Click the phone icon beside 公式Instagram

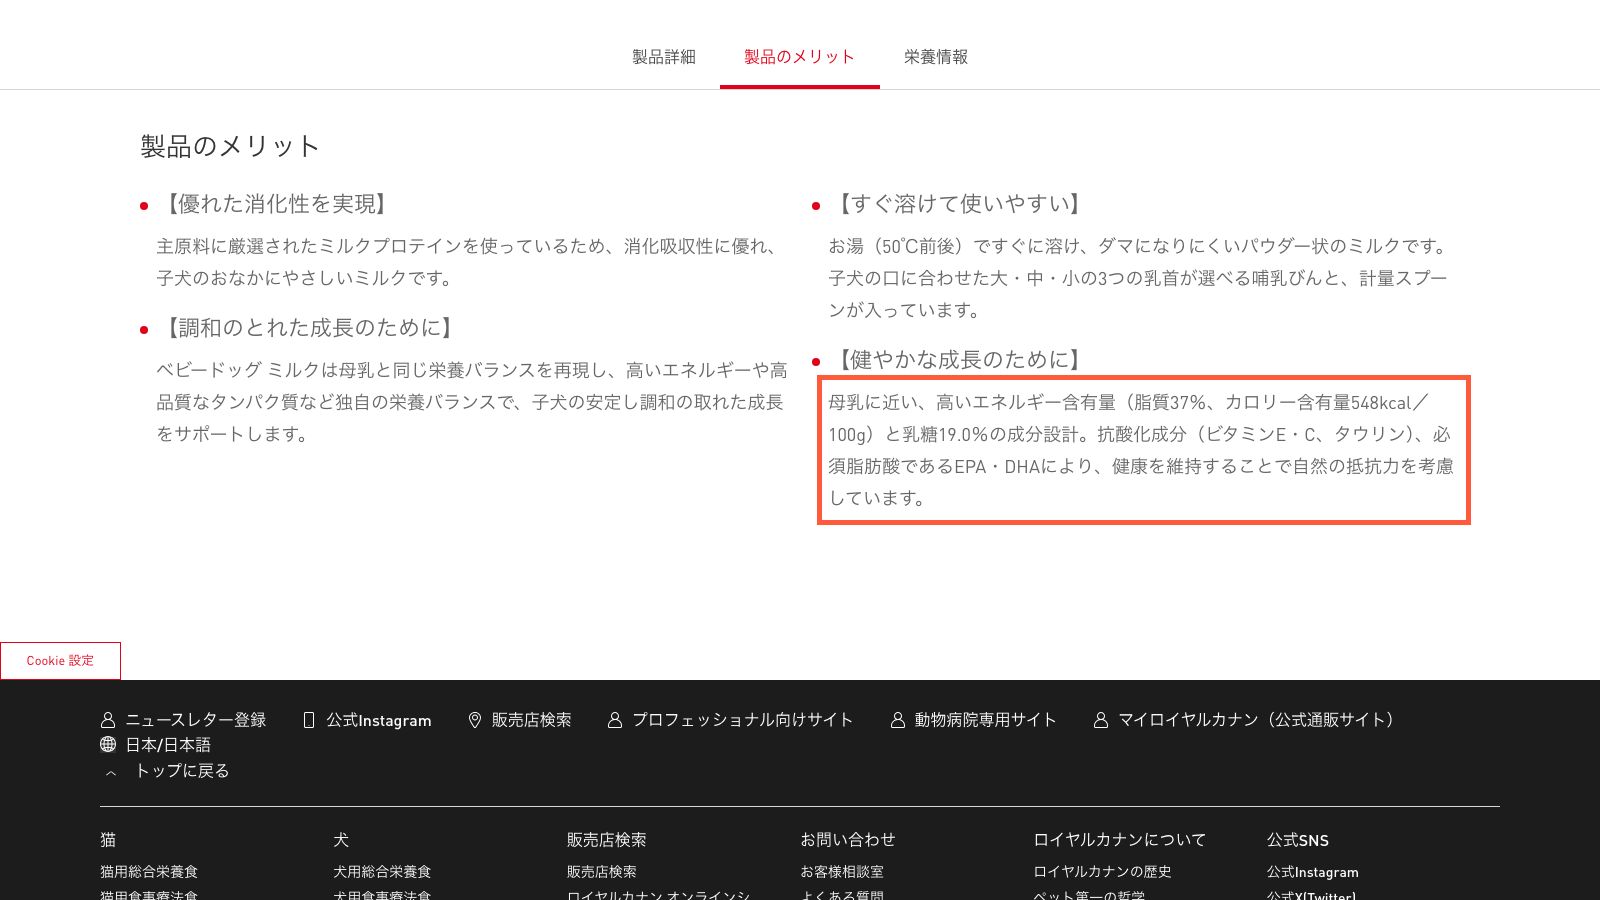[309, 720]
